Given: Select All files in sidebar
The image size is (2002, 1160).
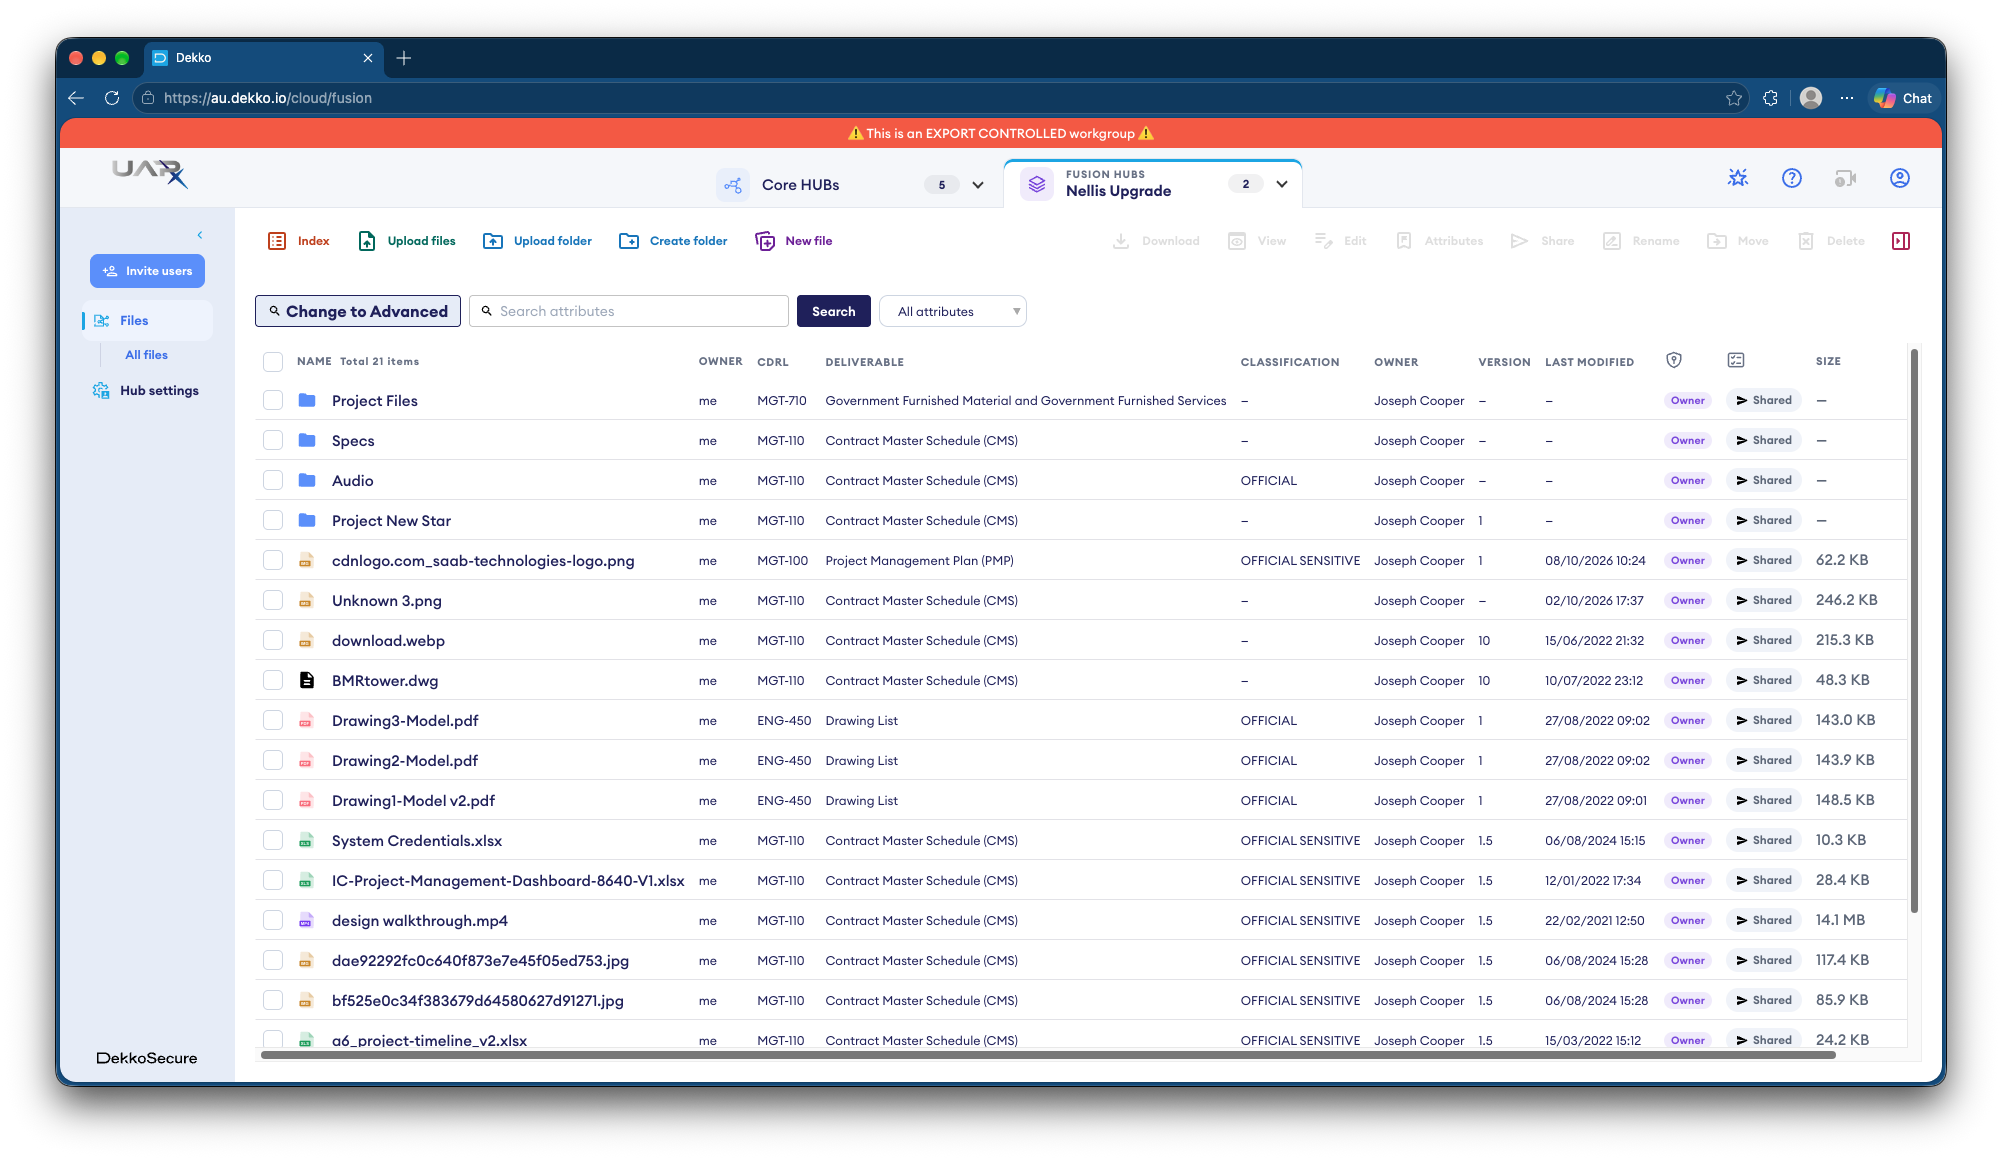Looking at the screenshot, I should [146, 355].
